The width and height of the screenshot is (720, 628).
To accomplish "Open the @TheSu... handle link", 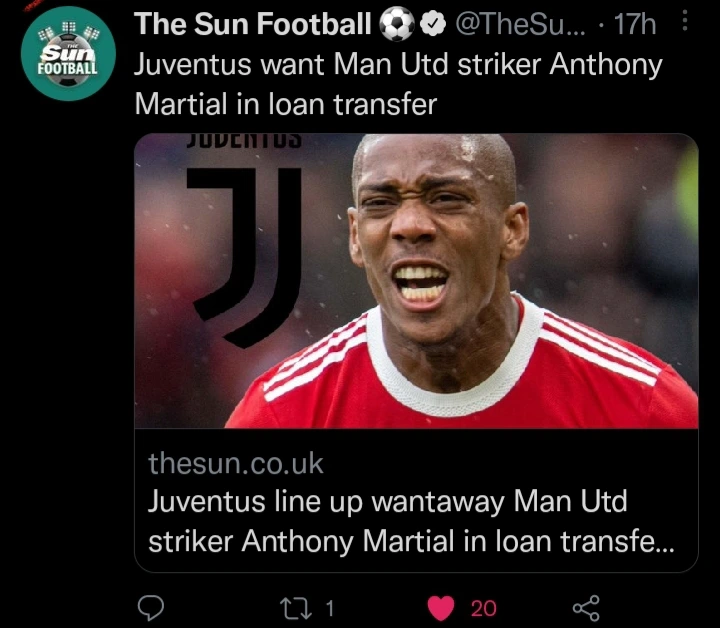I will click(x=521, y=24).
